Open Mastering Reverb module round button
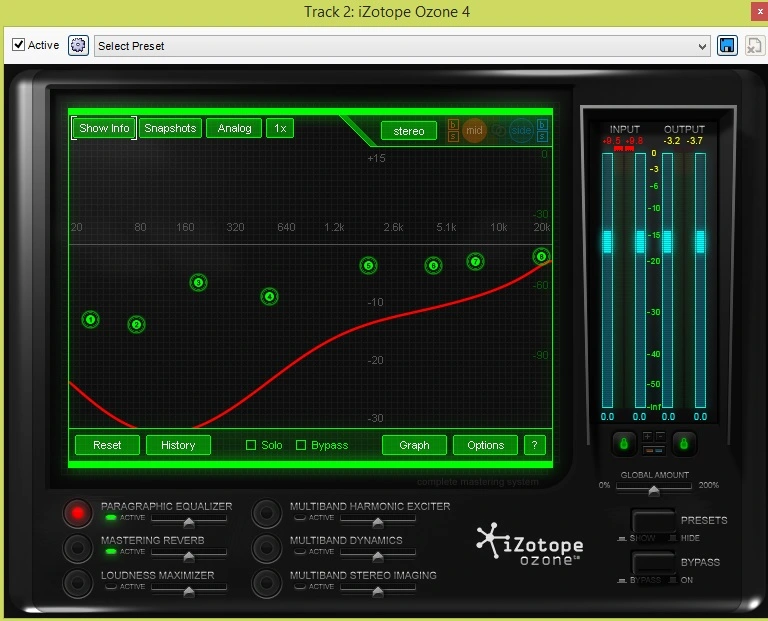768x621 pixels. [x=77, y=548]
